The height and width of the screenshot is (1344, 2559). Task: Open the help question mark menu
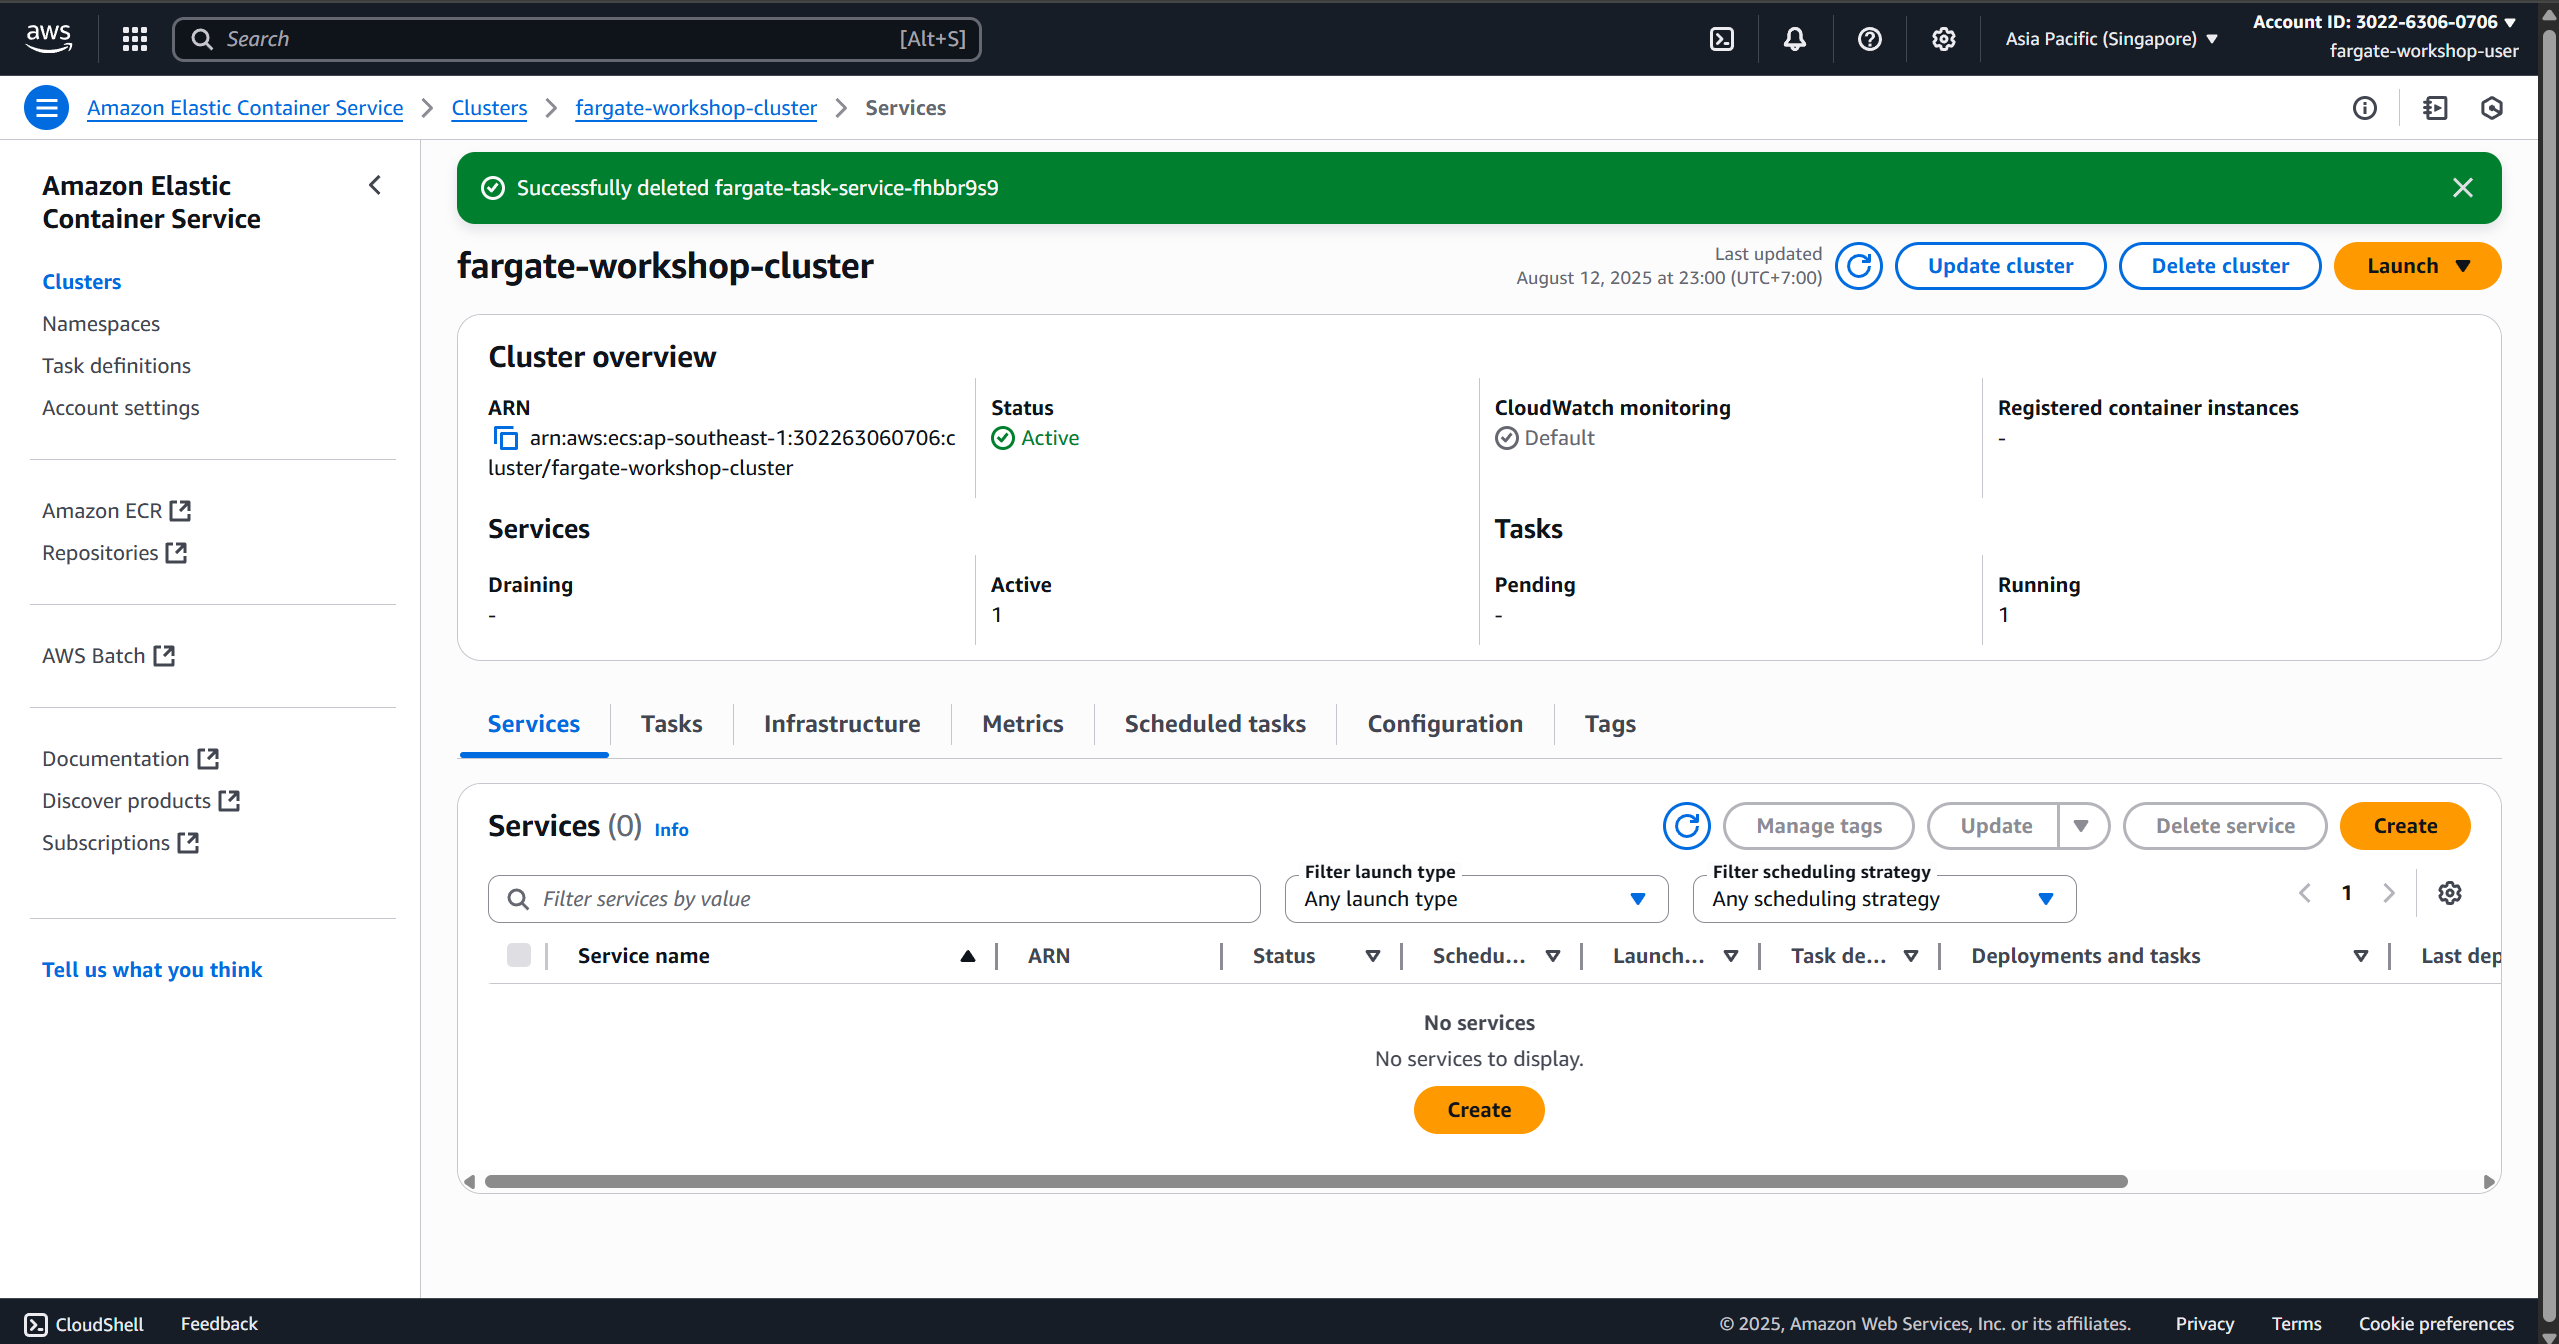point(1869,39)
